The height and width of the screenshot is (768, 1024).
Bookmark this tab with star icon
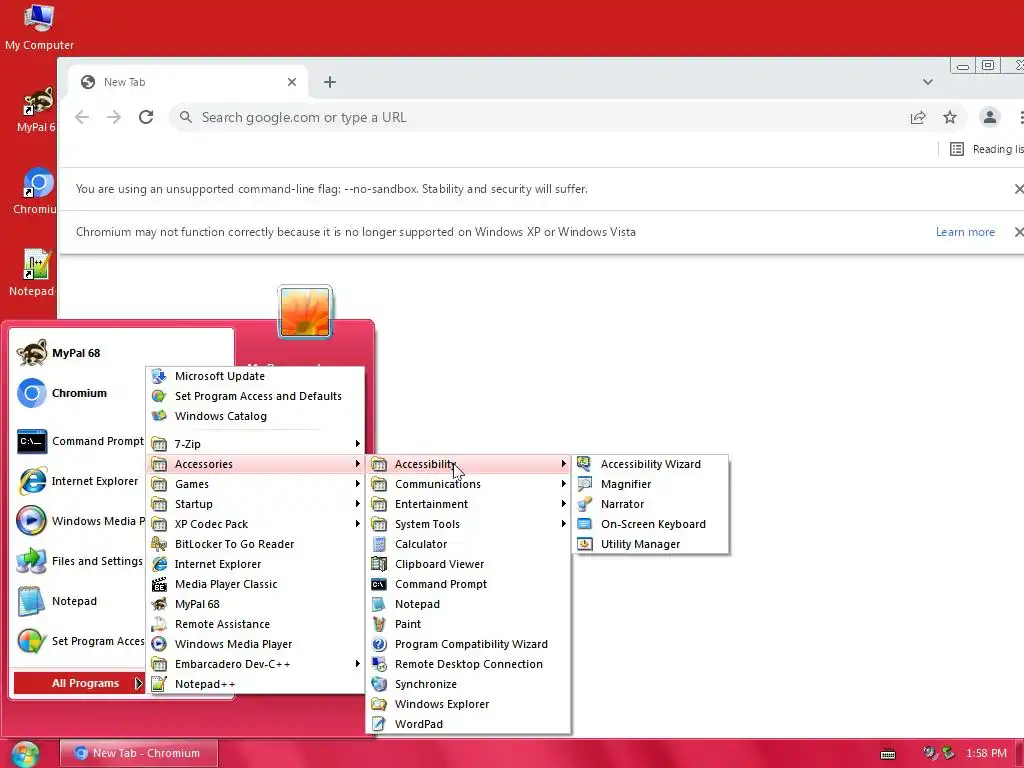pos(950,117)
